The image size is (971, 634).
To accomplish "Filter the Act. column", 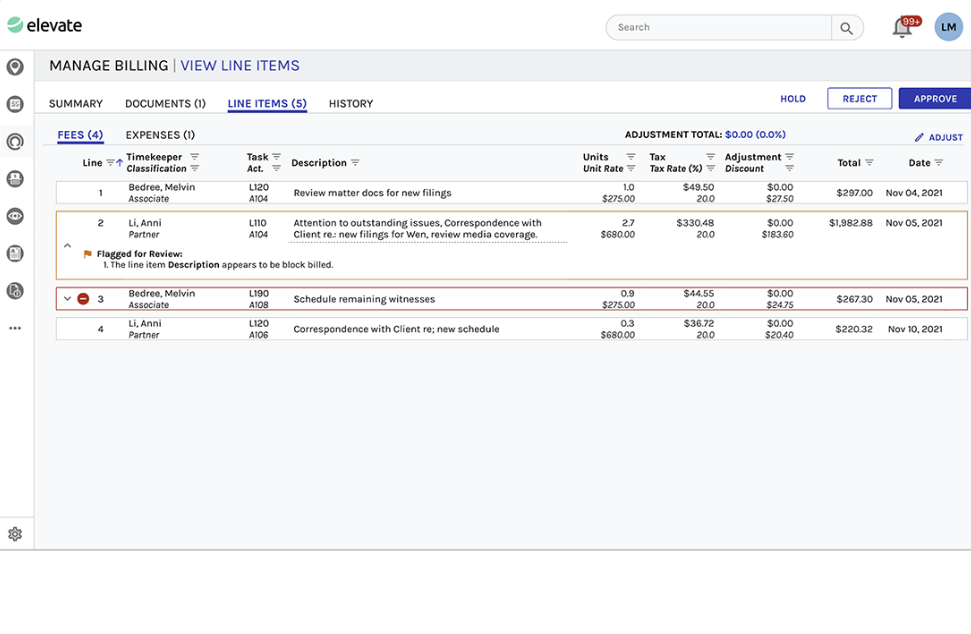I will pyautogui.click(x=276, y=168).
